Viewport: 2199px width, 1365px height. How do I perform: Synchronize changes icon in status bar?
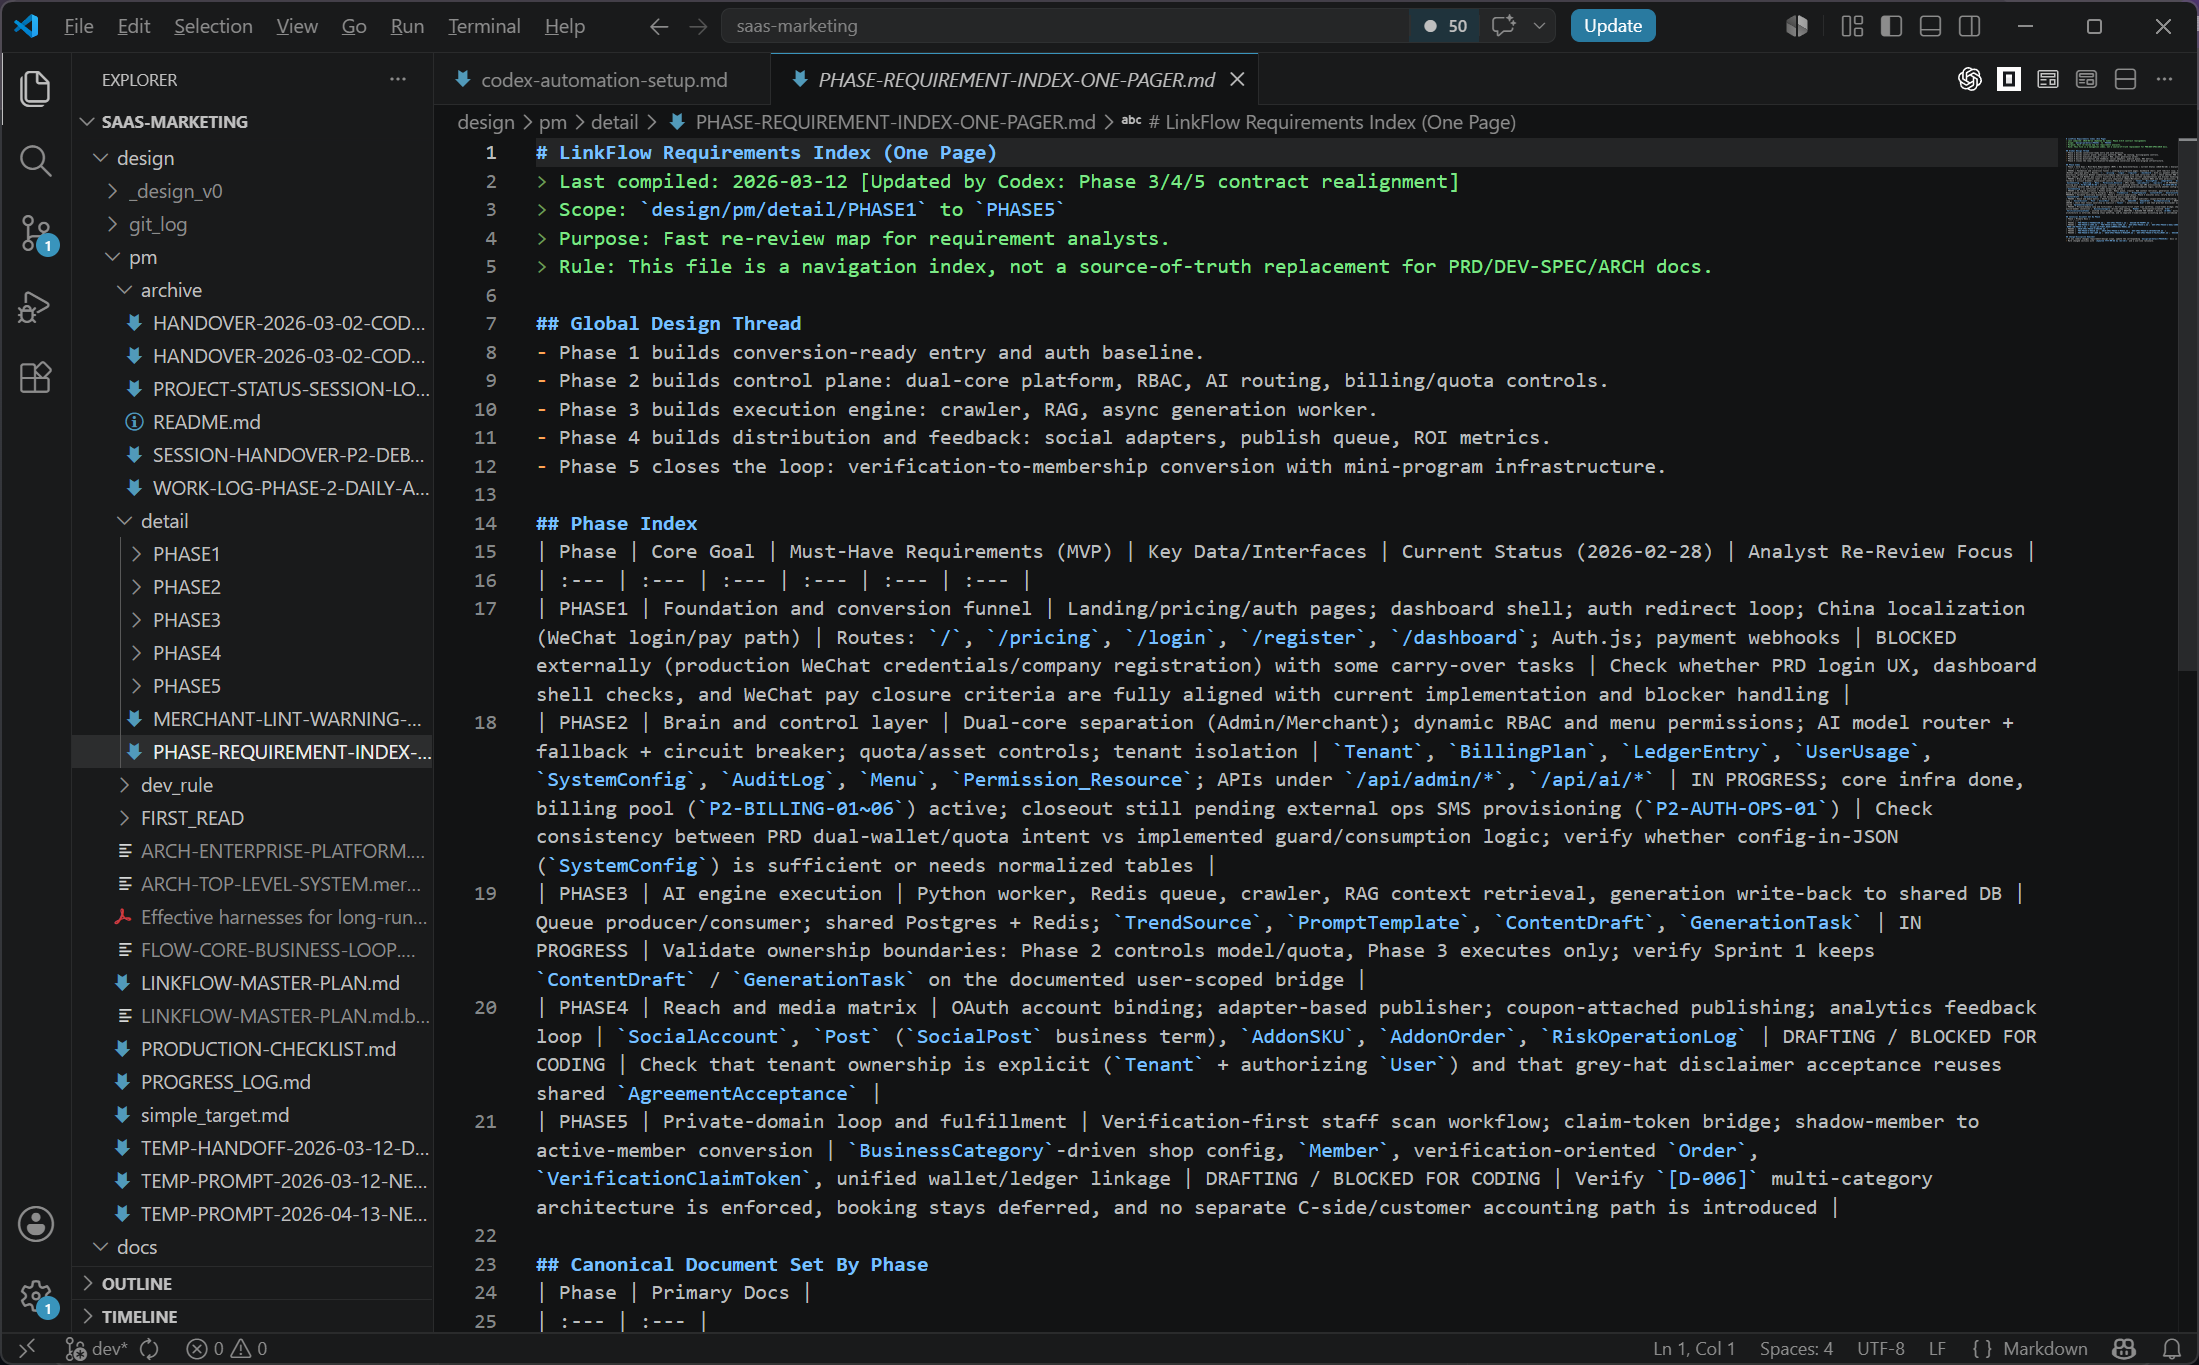point(149,1348)
